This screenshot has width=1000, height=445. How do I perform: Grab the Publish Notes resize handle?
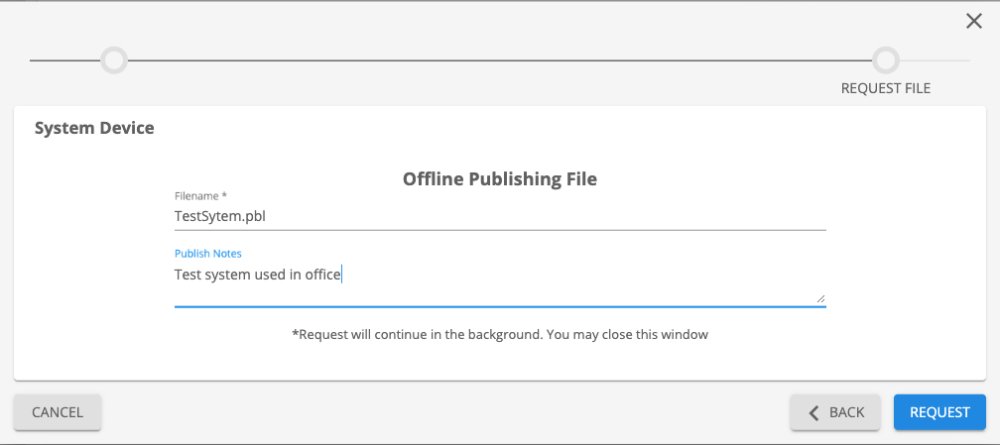tap(821, 297)
